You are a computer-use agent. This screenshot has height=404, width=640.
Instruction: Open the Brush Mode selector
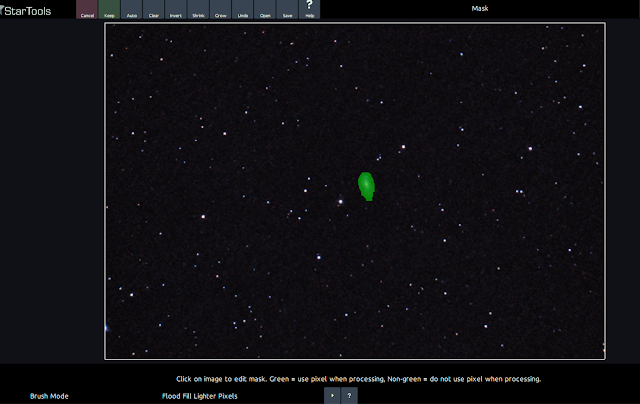[49, 396]
